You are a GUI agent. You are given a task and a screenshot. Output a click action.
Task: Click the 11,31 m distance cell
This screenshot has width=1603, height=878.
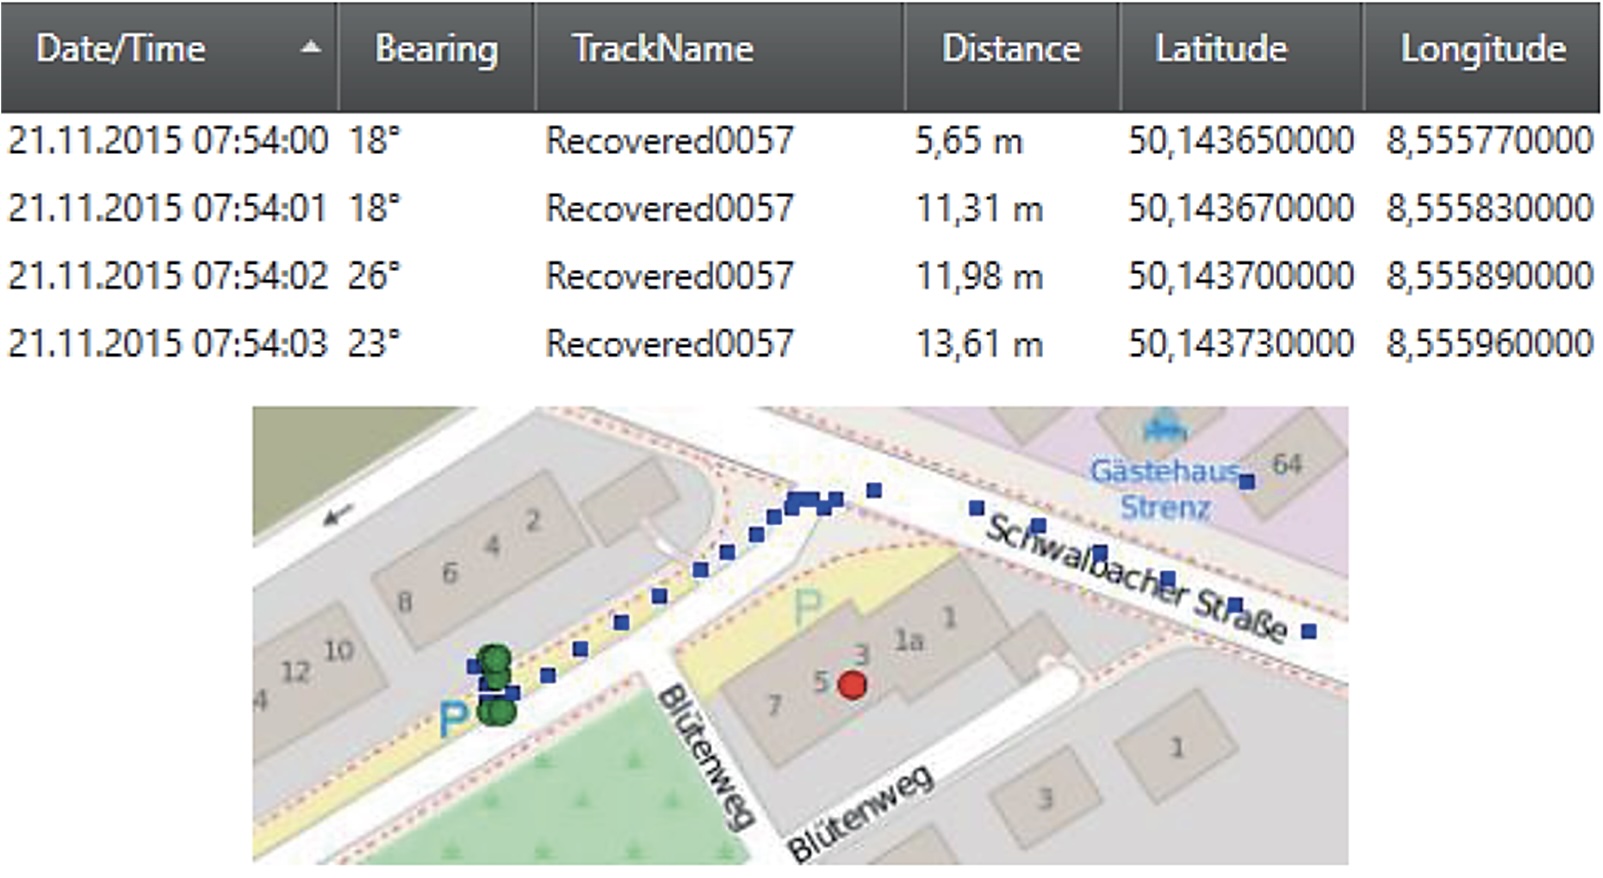pos(980,209)
